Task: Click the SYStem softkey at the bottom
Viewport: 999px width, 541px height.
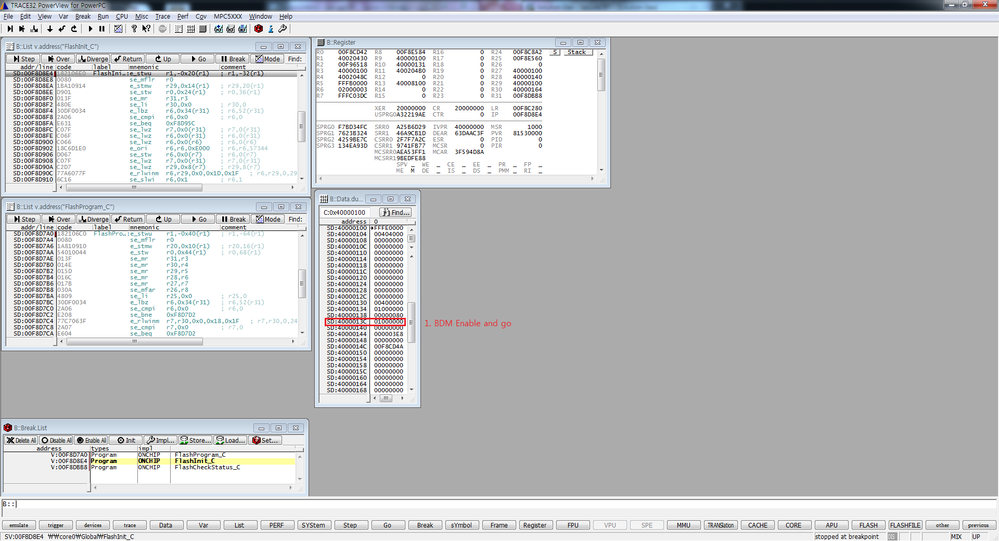Action: [313, 525]
